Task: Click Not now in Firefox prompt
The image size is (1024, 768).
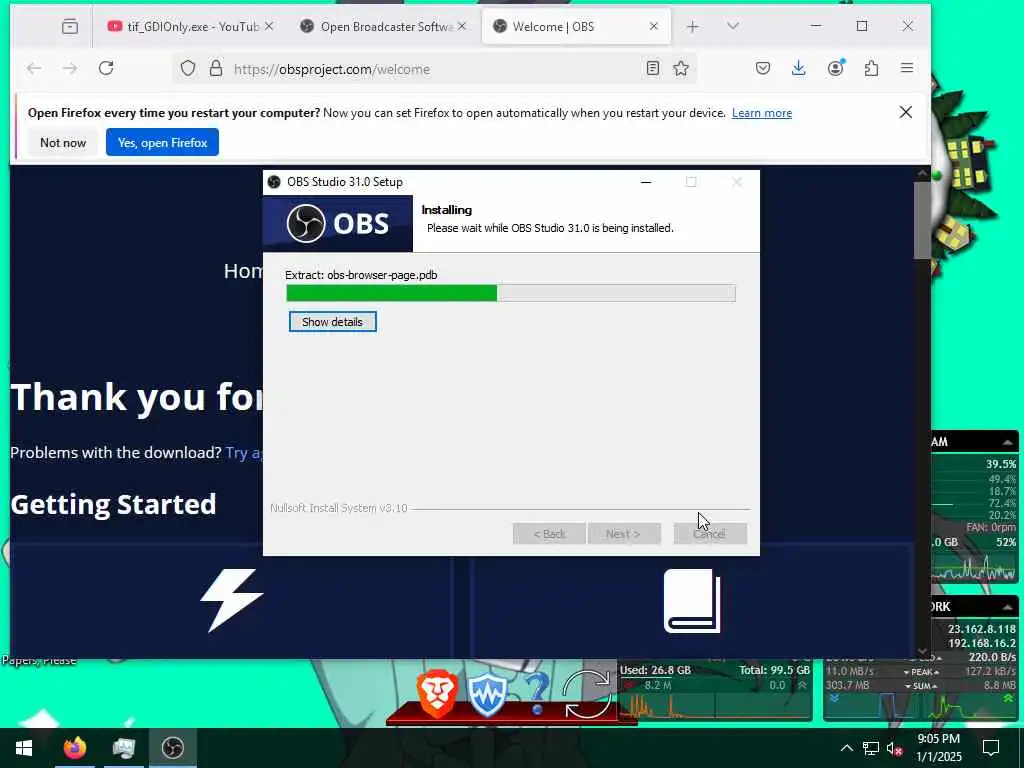Action: [x=63, y=142]
